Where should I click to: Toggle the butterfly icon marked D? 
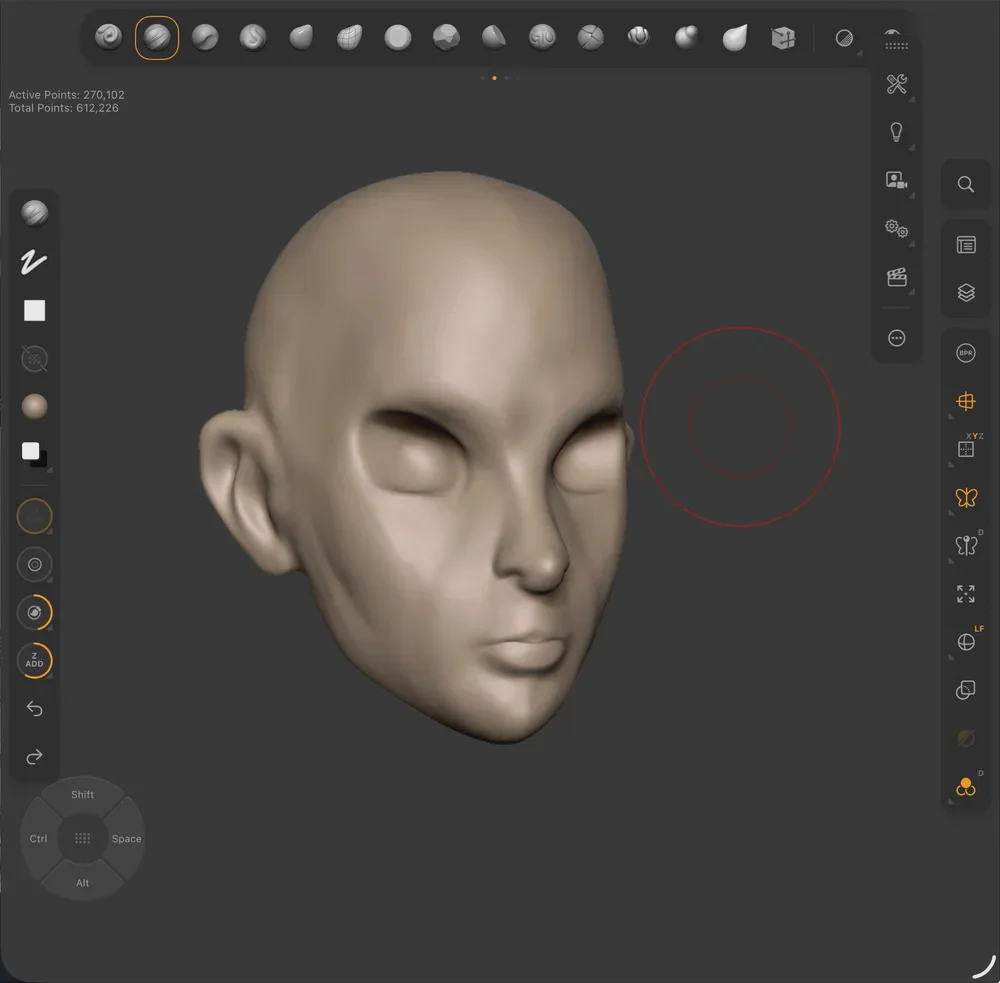click(967, 545)
